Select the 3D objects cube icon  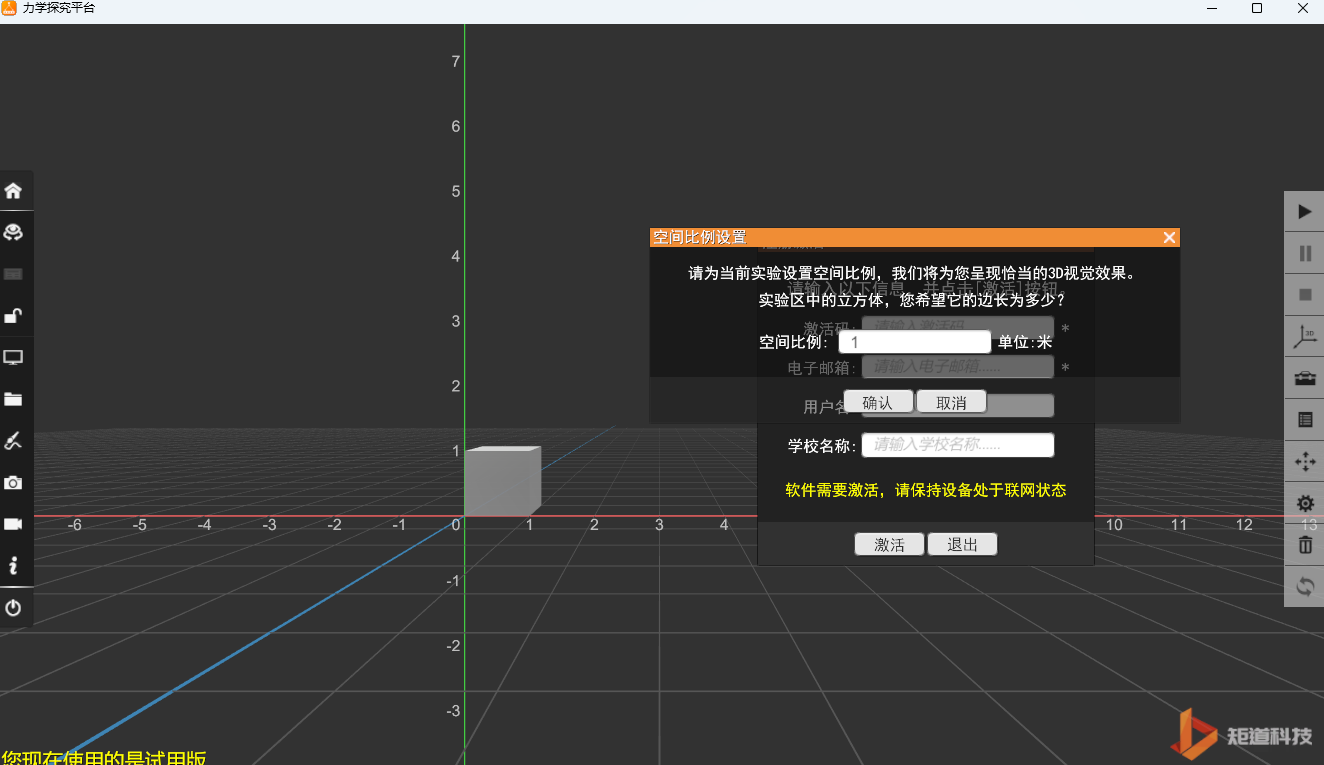click(x=13, y=232)
